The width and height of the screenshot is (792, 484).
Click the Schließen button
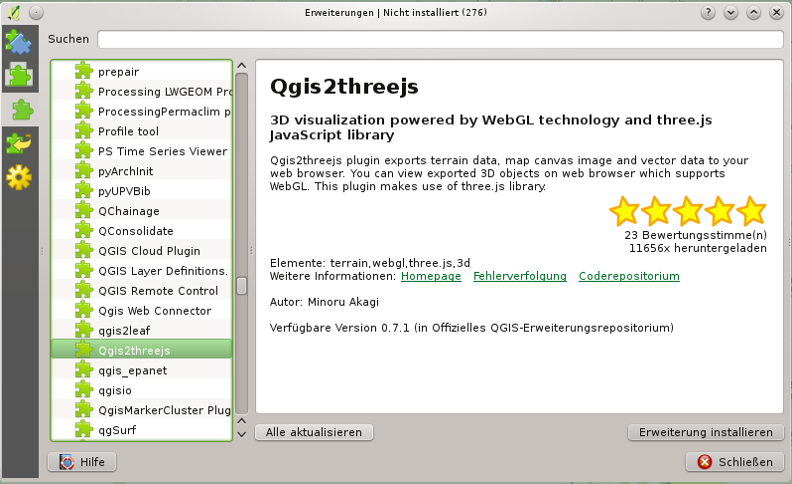735,462
